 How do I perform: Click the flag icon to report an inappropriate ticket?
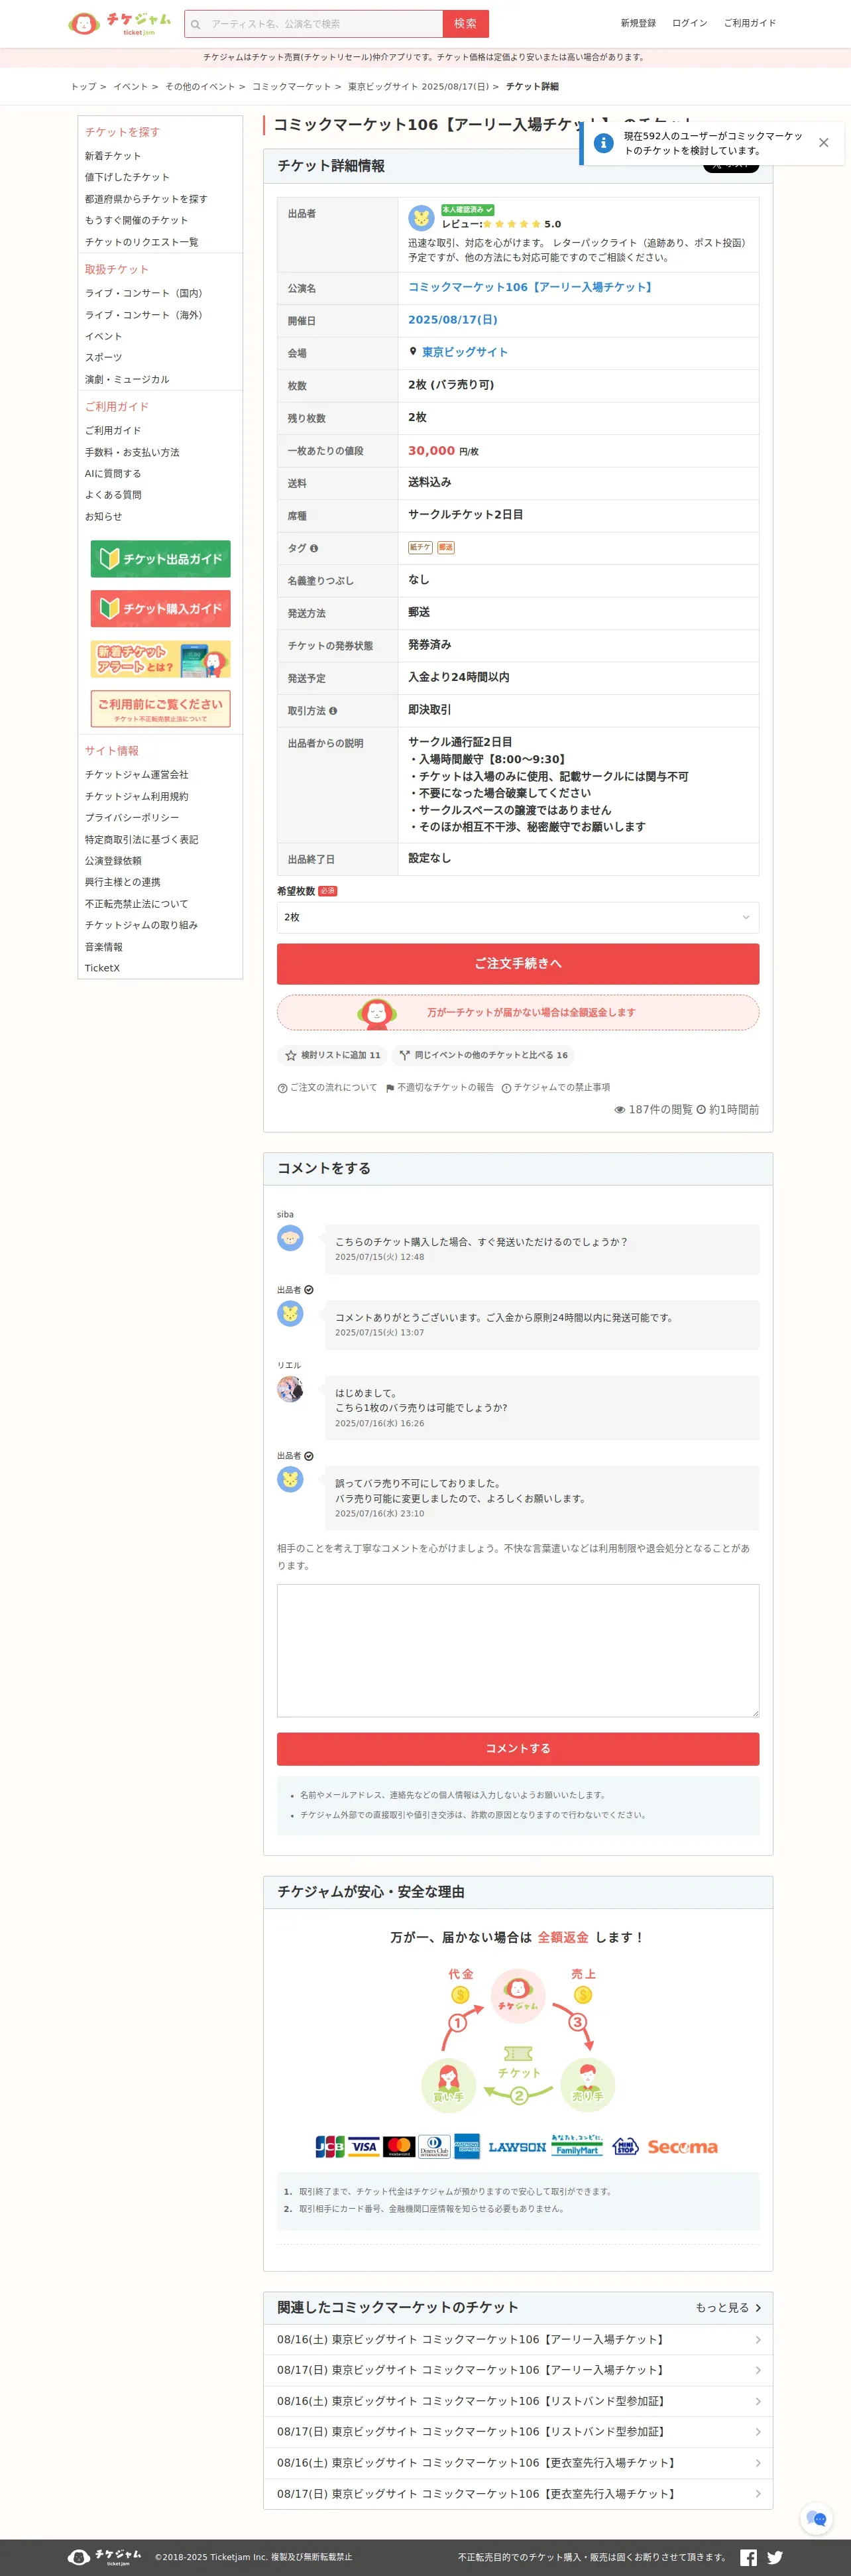pos(389,1088)
